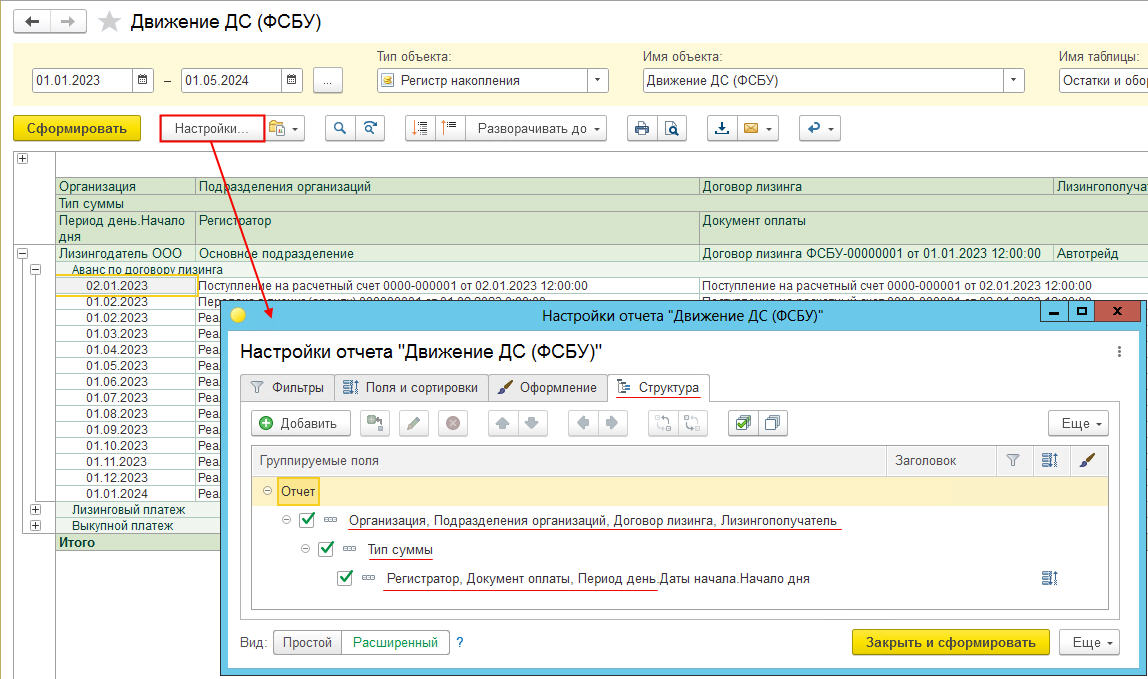Collapse the Отчет tree node
Viewport: 1148px width, 679px height.
[267, 491]
